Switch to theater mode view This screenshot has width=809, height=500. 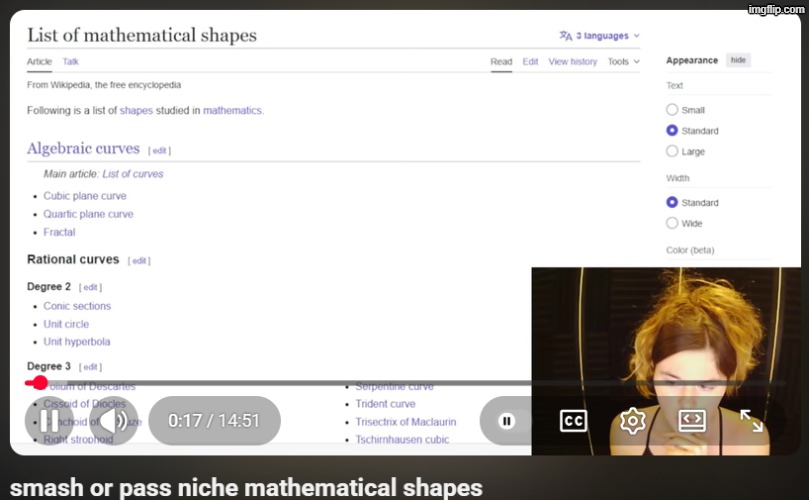pos(692,421)
